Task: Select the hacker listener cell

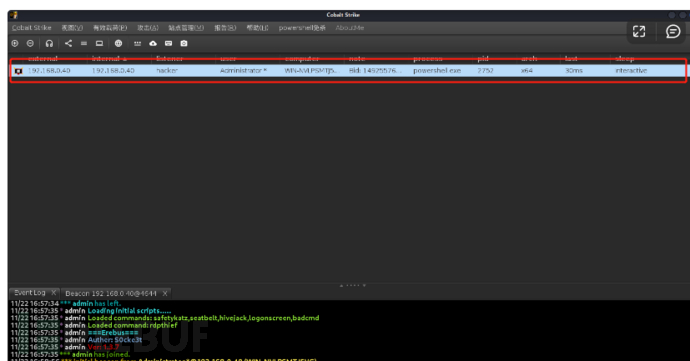Action: pyautogui.click(x=167, y=70)
